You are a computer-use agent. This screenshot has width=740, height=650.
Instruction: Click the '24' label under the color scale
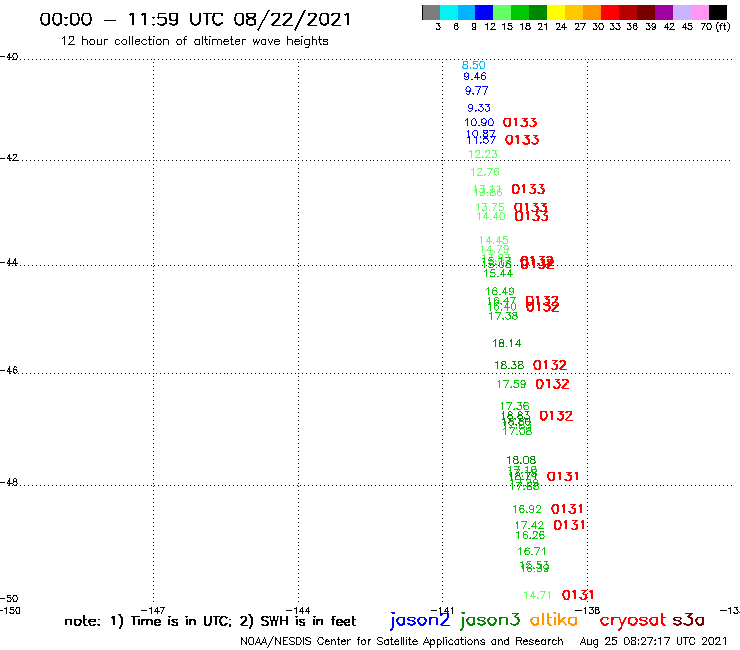point(561,27)
